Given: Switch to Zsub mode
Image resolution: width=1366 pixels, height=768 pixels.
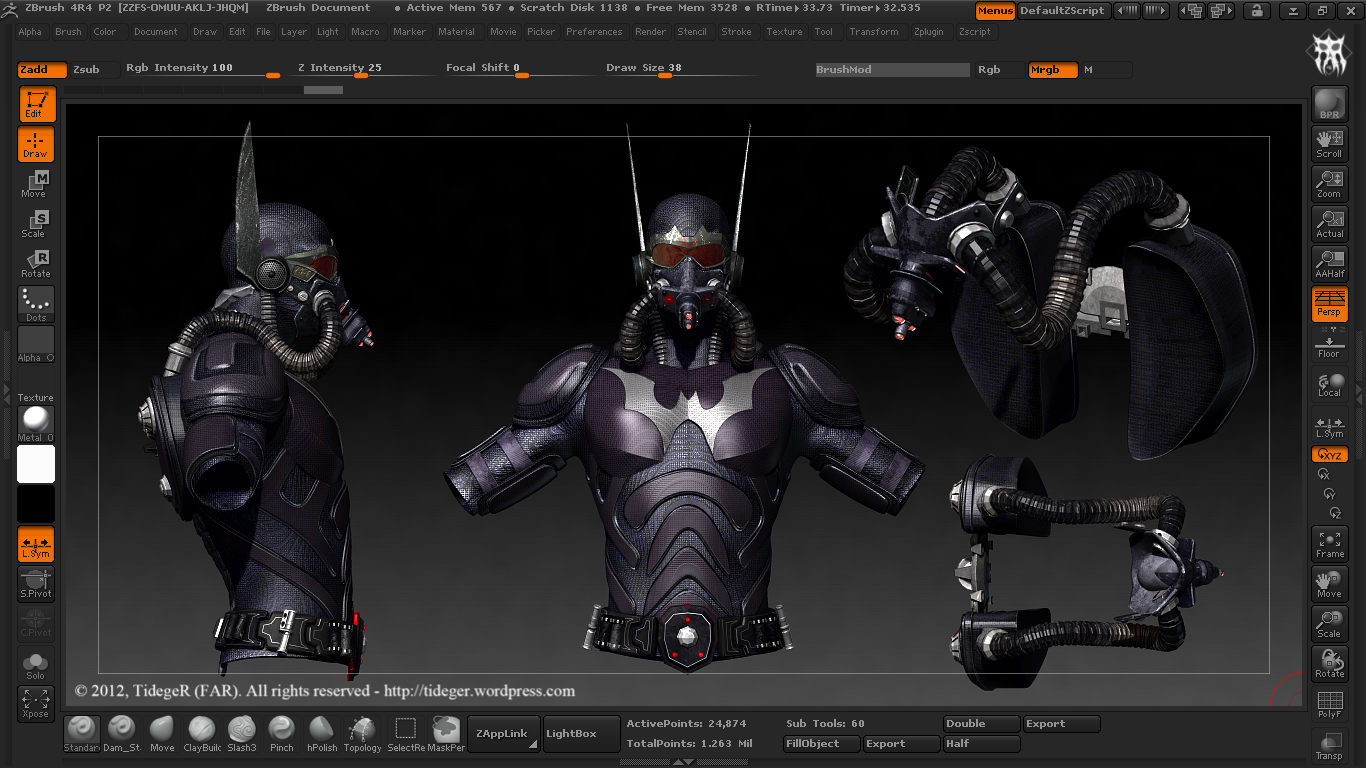Looking at the screenshot, I should (93, 70).
